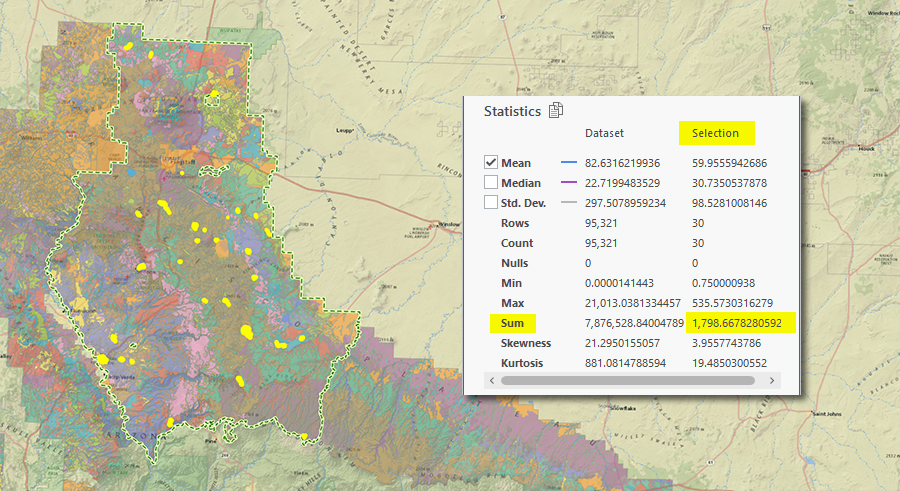Select Selection skewness value 3.9557743786
The width and height of the screenshot is (900, 491).
tap(726, 343)
